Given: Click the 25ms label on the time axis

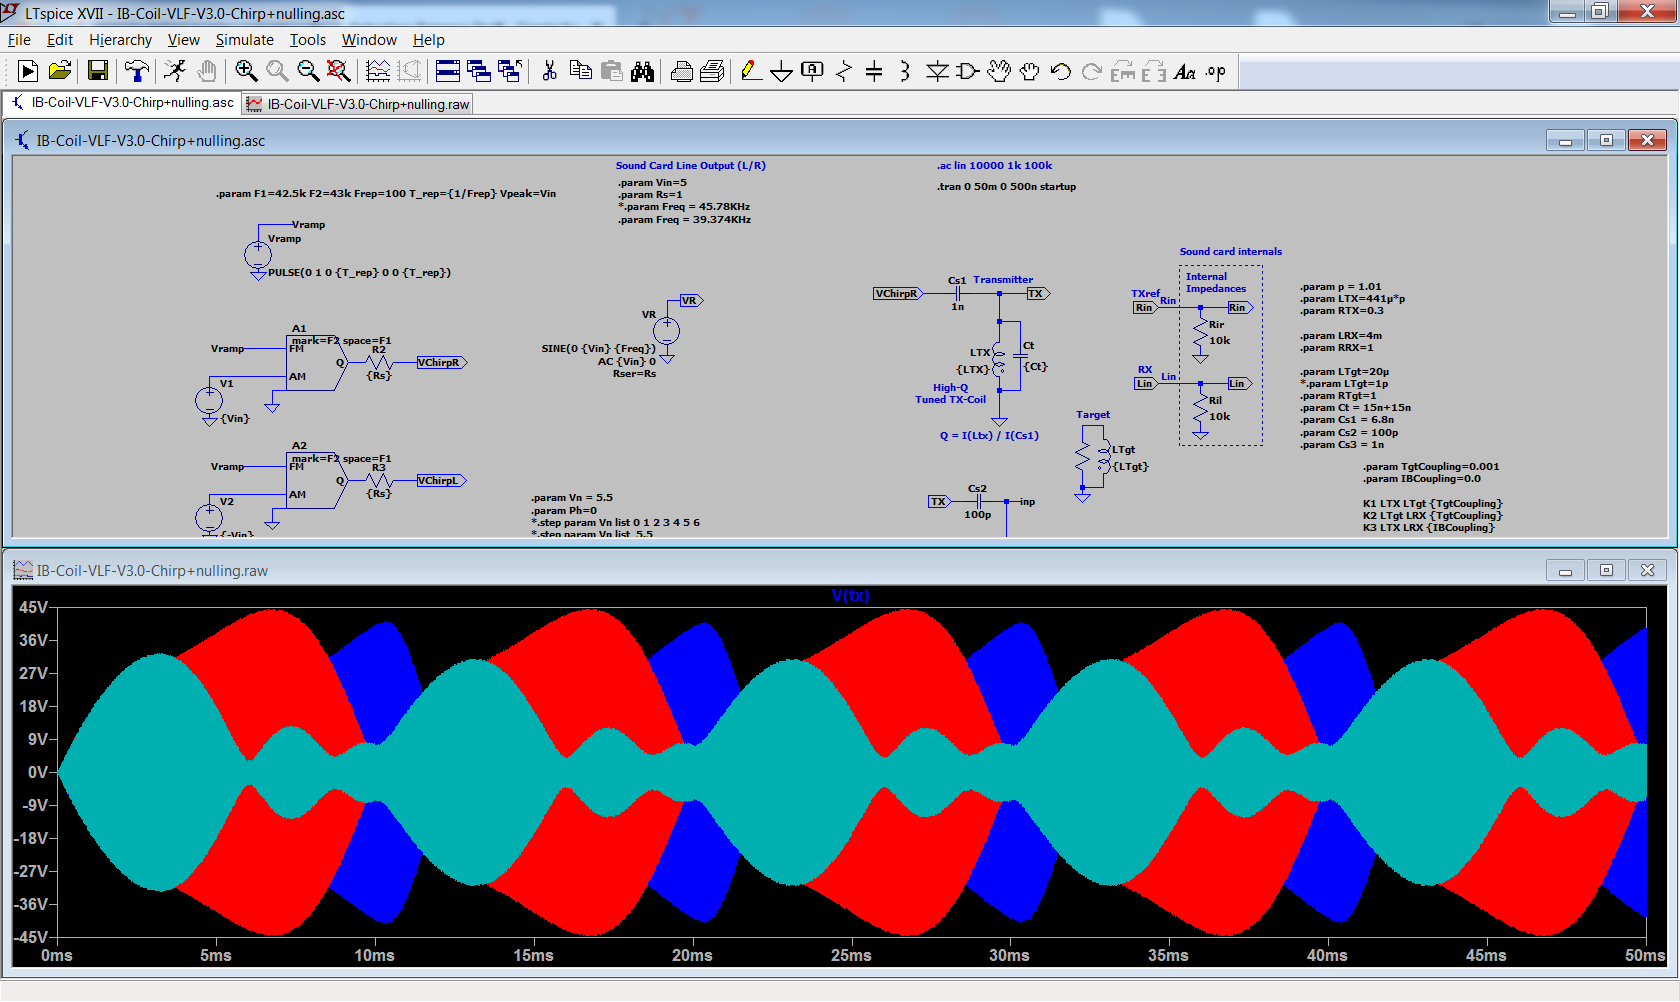Looking at the screenshot, I should tap(851, 956).
